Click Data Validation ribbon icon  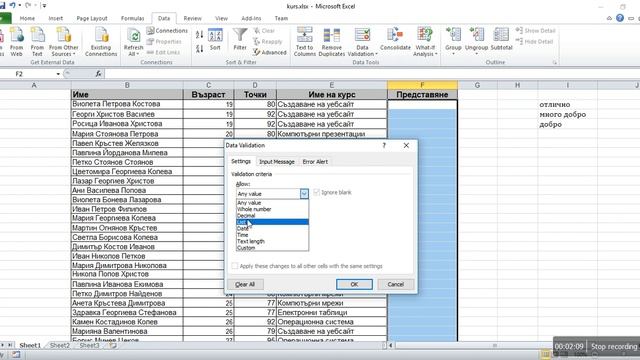pyautogui.click(x=362, y=41)
